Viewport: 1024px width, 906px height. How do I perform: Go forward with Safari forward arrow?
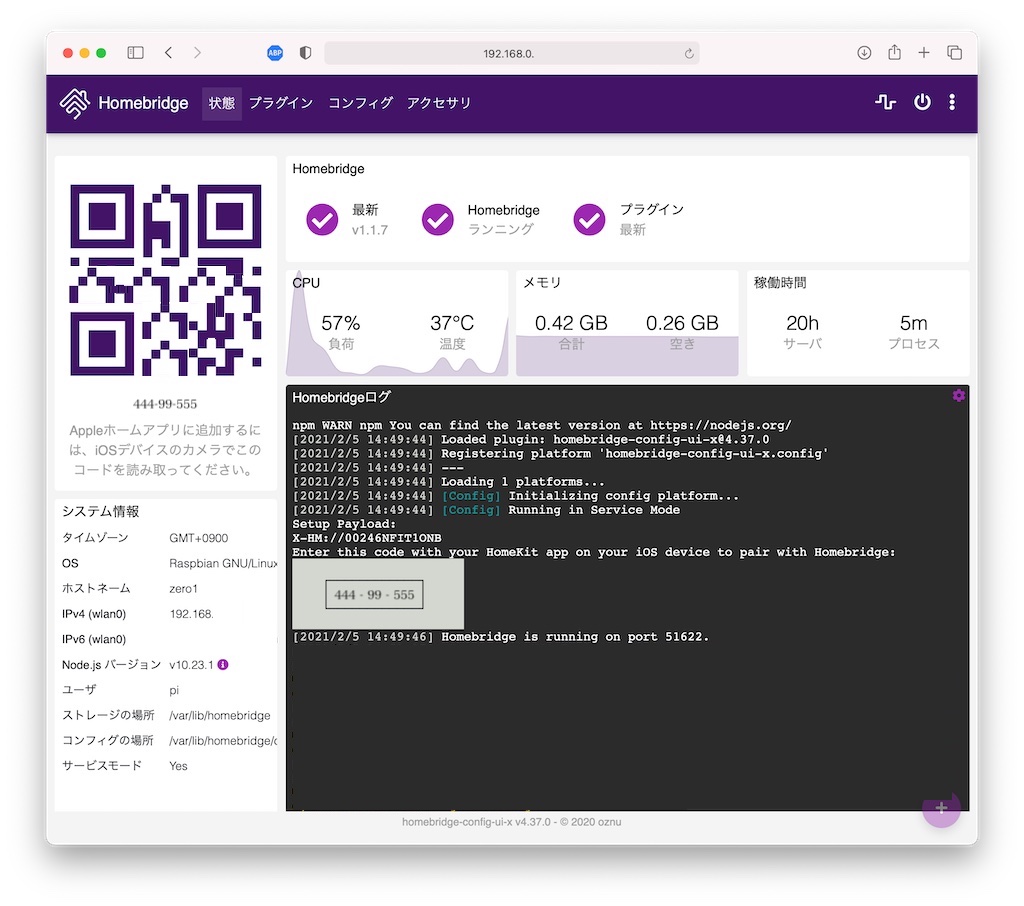click(197, 53)
